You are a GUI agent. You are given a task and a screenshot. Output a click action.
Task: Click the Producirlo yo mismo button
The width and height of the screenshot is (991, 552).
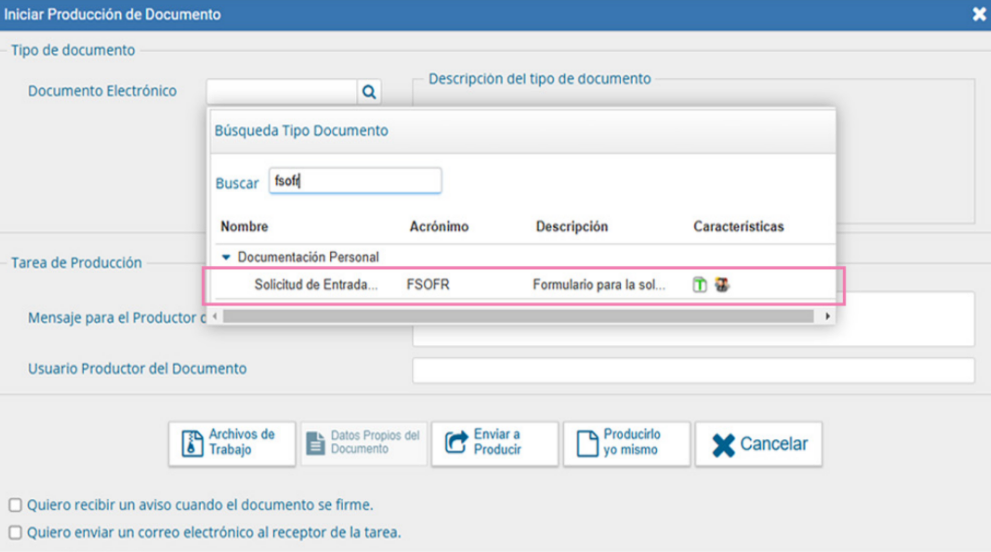[x=626, y=443]
